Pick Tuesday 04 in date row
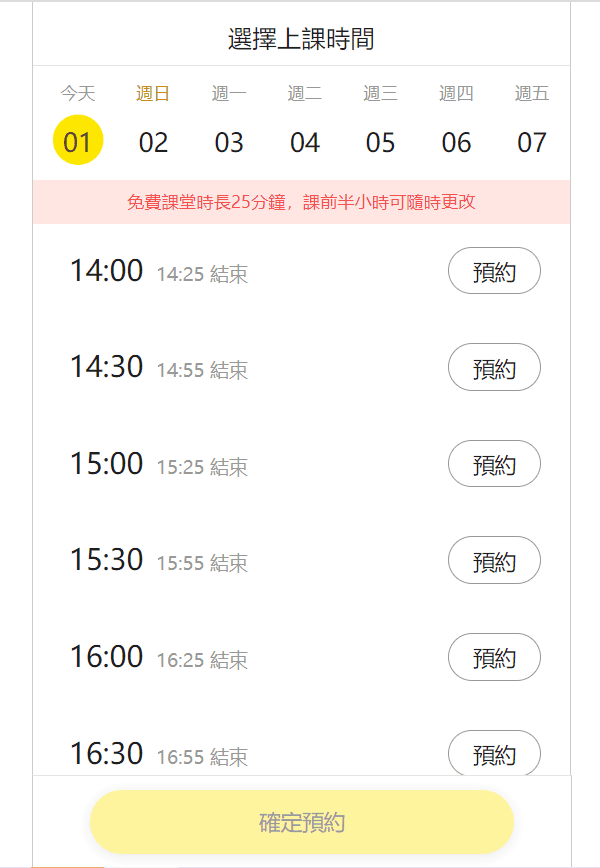Image resolution: width=600 pixels, height=868 pixels. point(305,141)
